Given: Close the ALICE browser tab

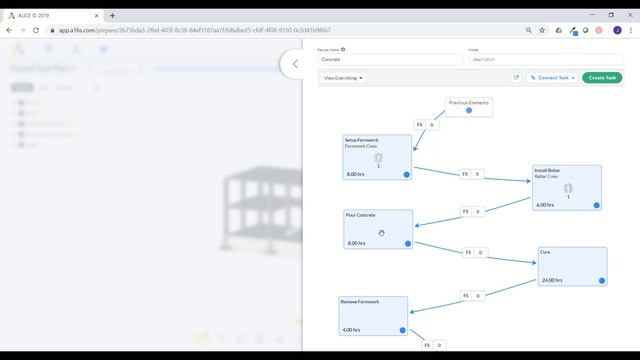Looking at the screenshot, I should click(x=97, y=16).
